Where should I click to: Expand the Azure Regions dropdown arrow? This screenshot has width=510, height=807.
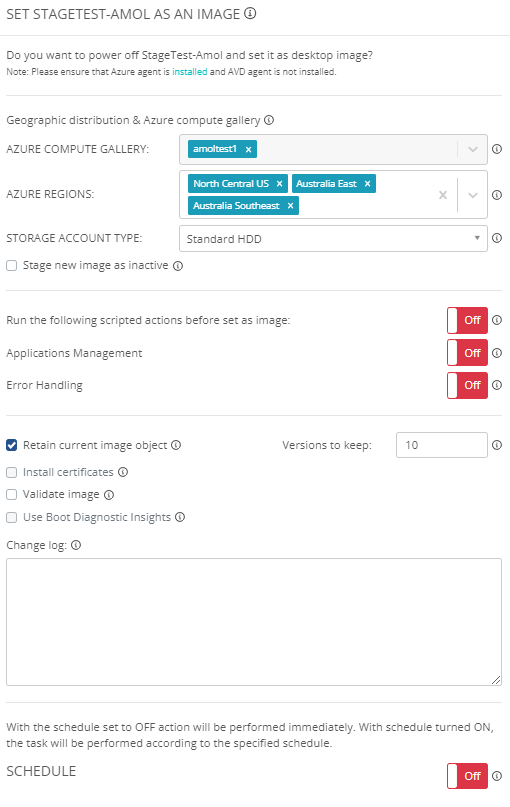473,195
